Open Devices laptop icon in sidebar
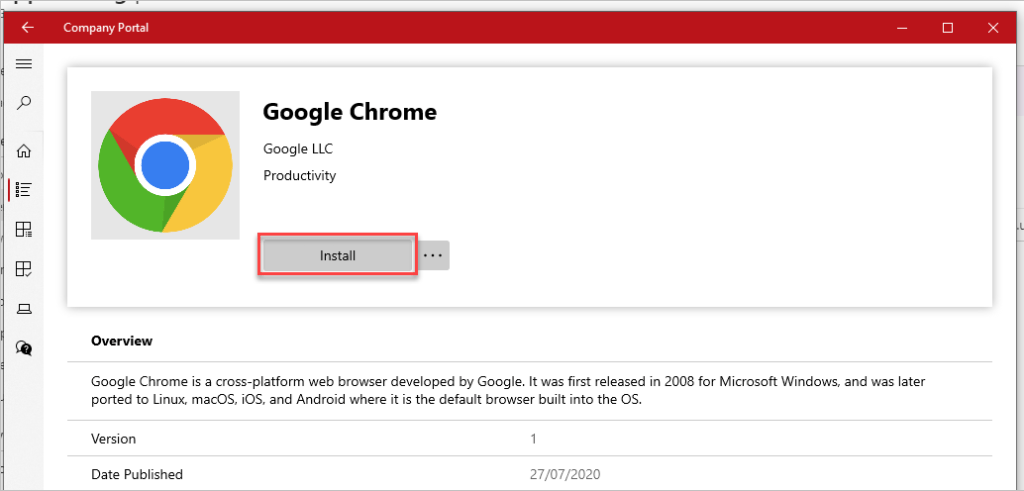The image size is (1024, 491). [x=24, y=308]
